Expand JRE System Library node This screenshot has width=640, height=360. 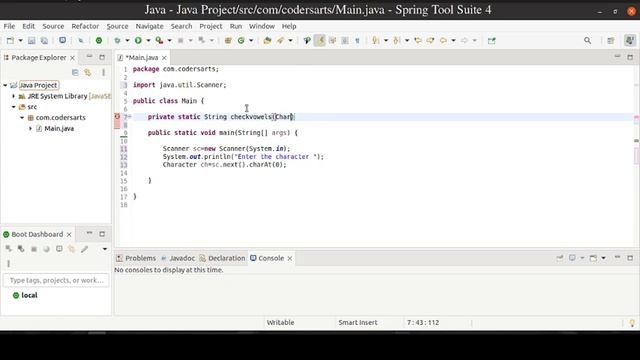pyautogui.click(x=13, y=96)
